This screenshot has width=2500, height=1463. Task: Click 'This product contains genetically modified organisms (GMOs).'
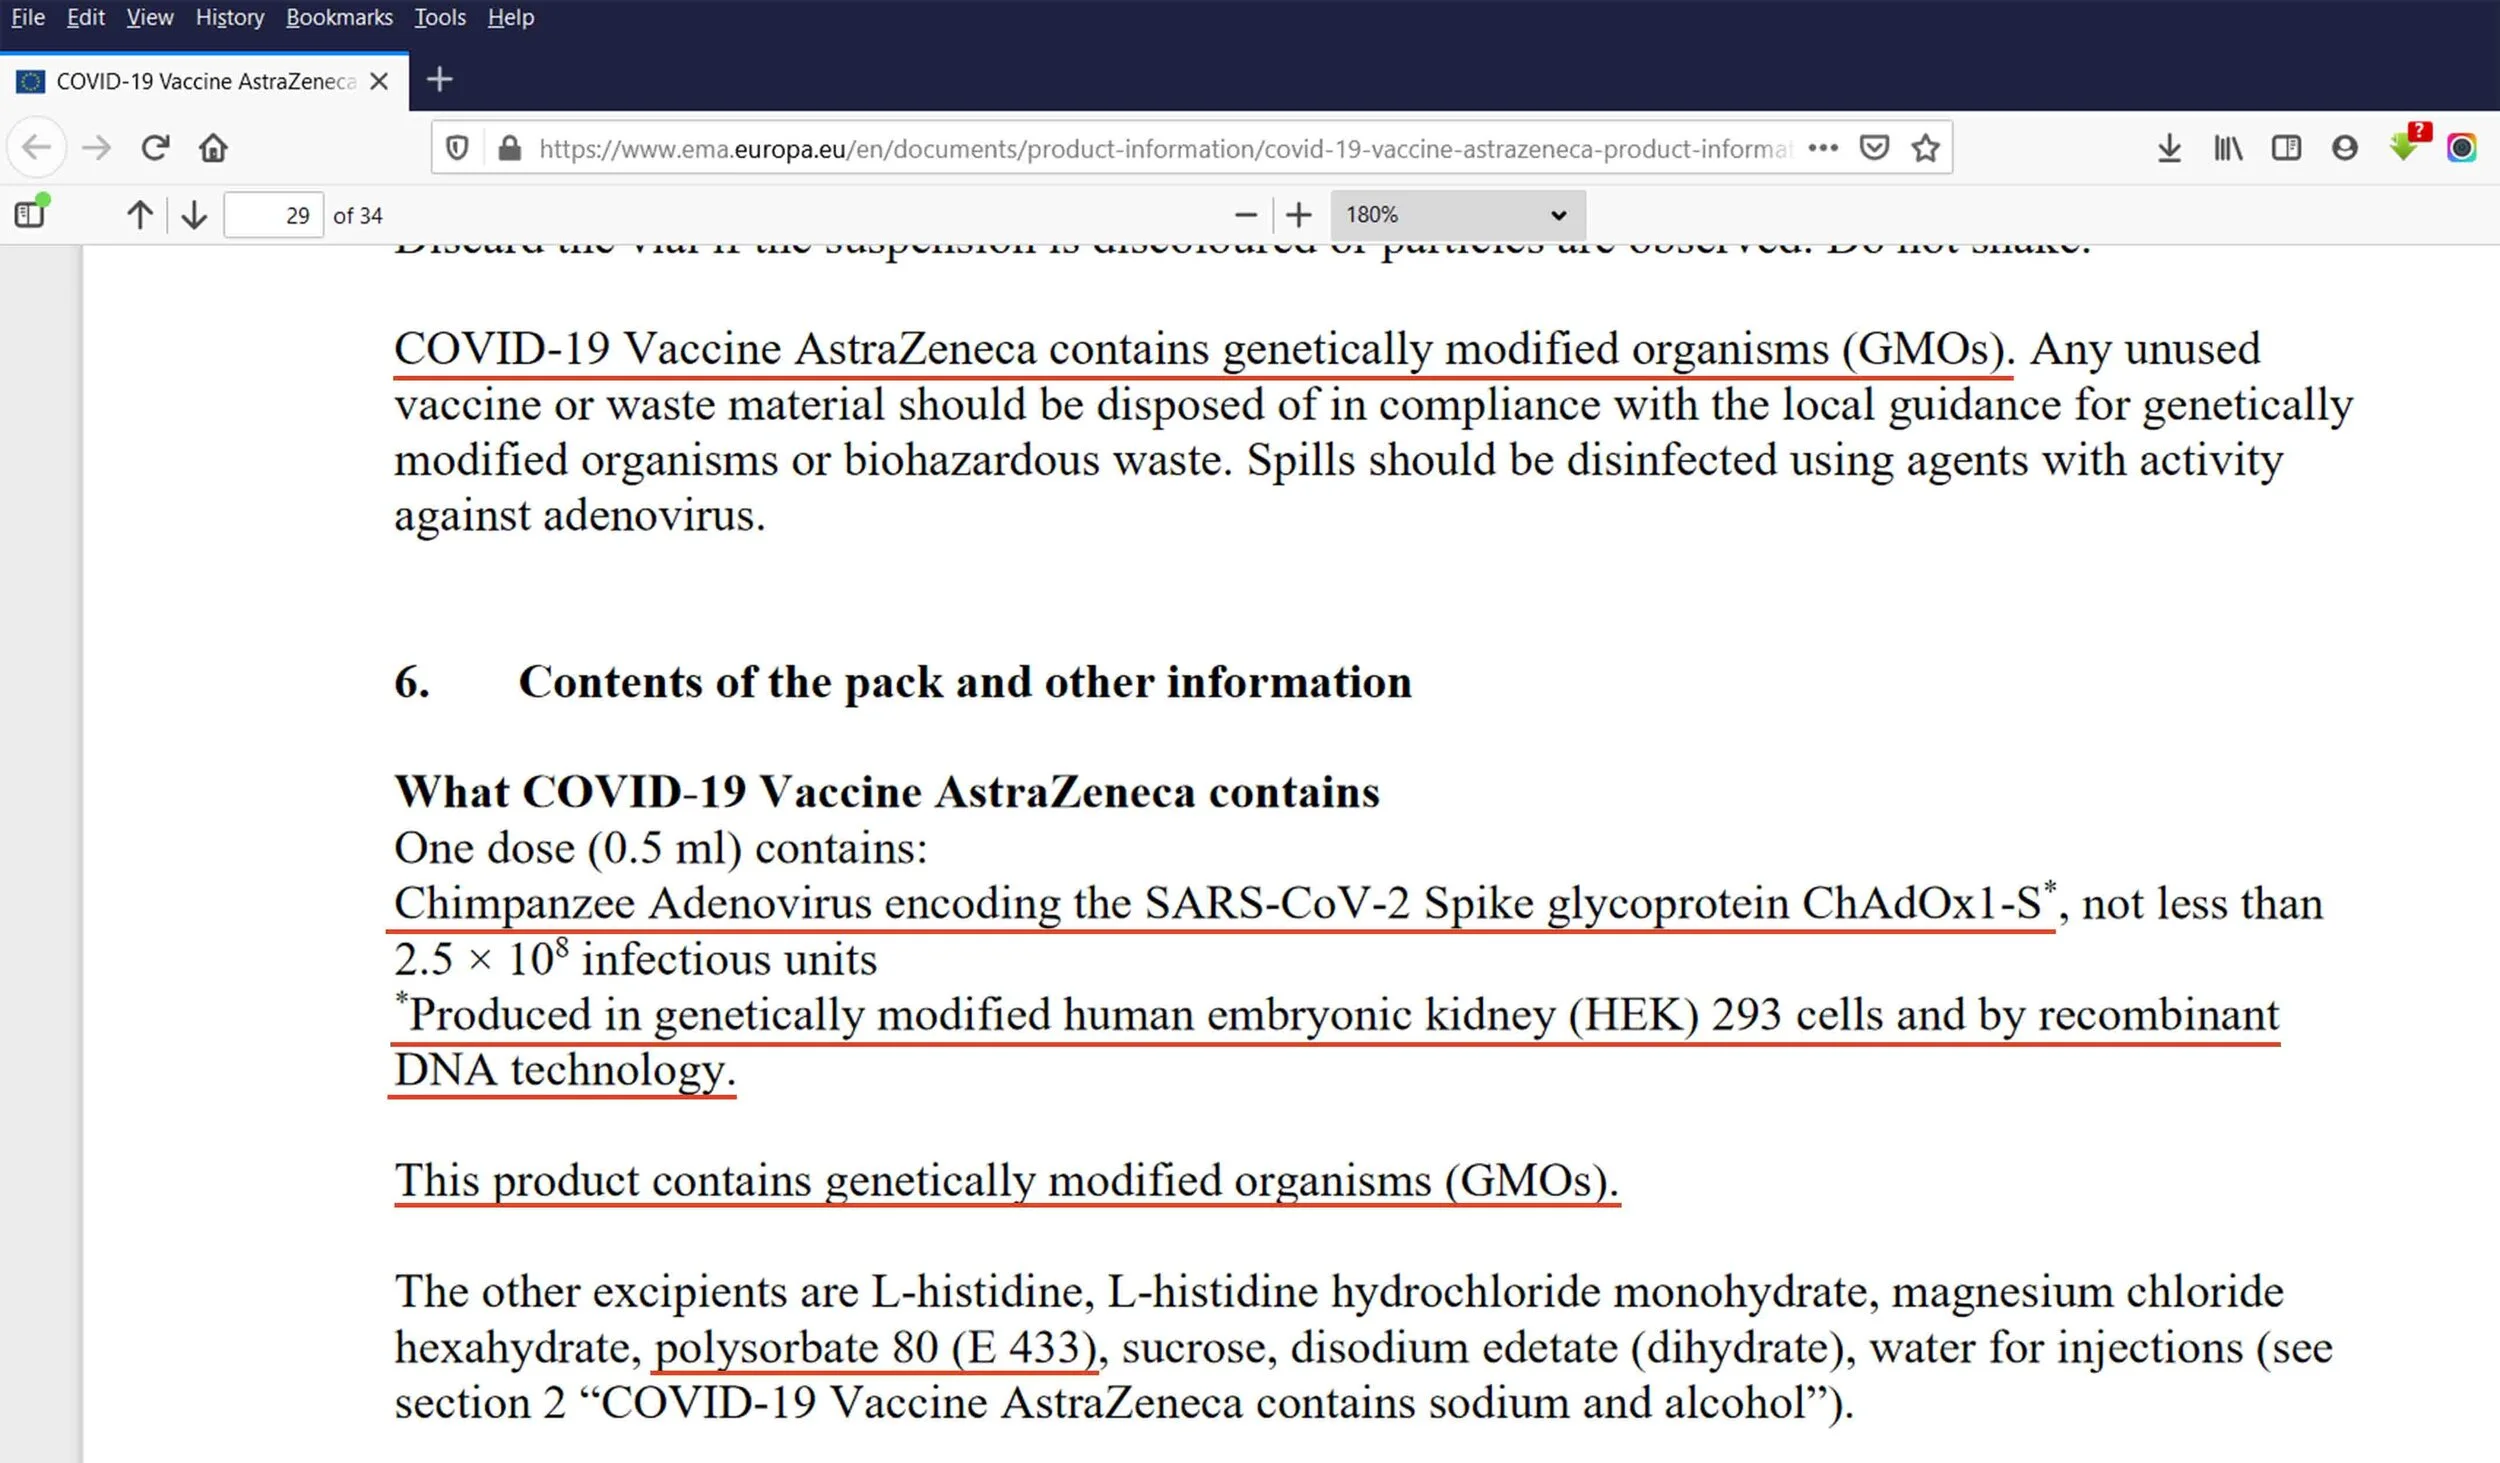tap(1007, 1181)
